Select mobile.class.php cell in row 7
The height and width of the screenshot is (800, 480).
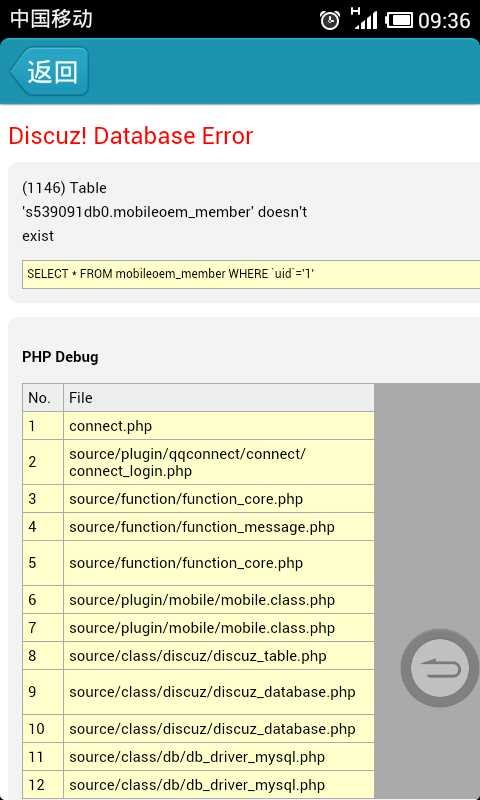pos(219,628)
